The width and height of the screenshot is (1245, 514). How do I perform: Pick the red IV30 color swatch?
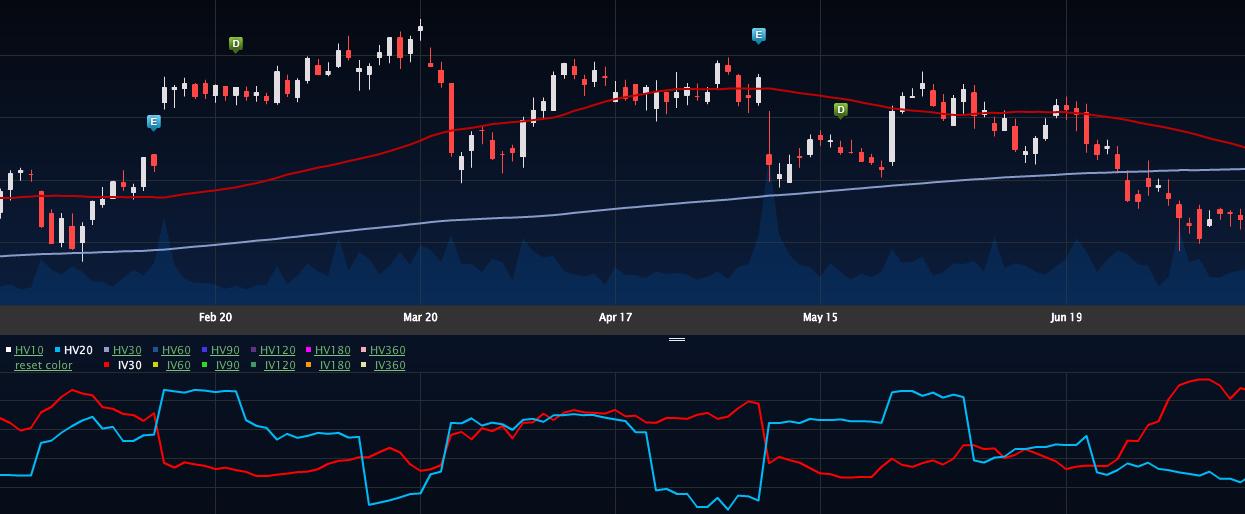click(107, 366)
